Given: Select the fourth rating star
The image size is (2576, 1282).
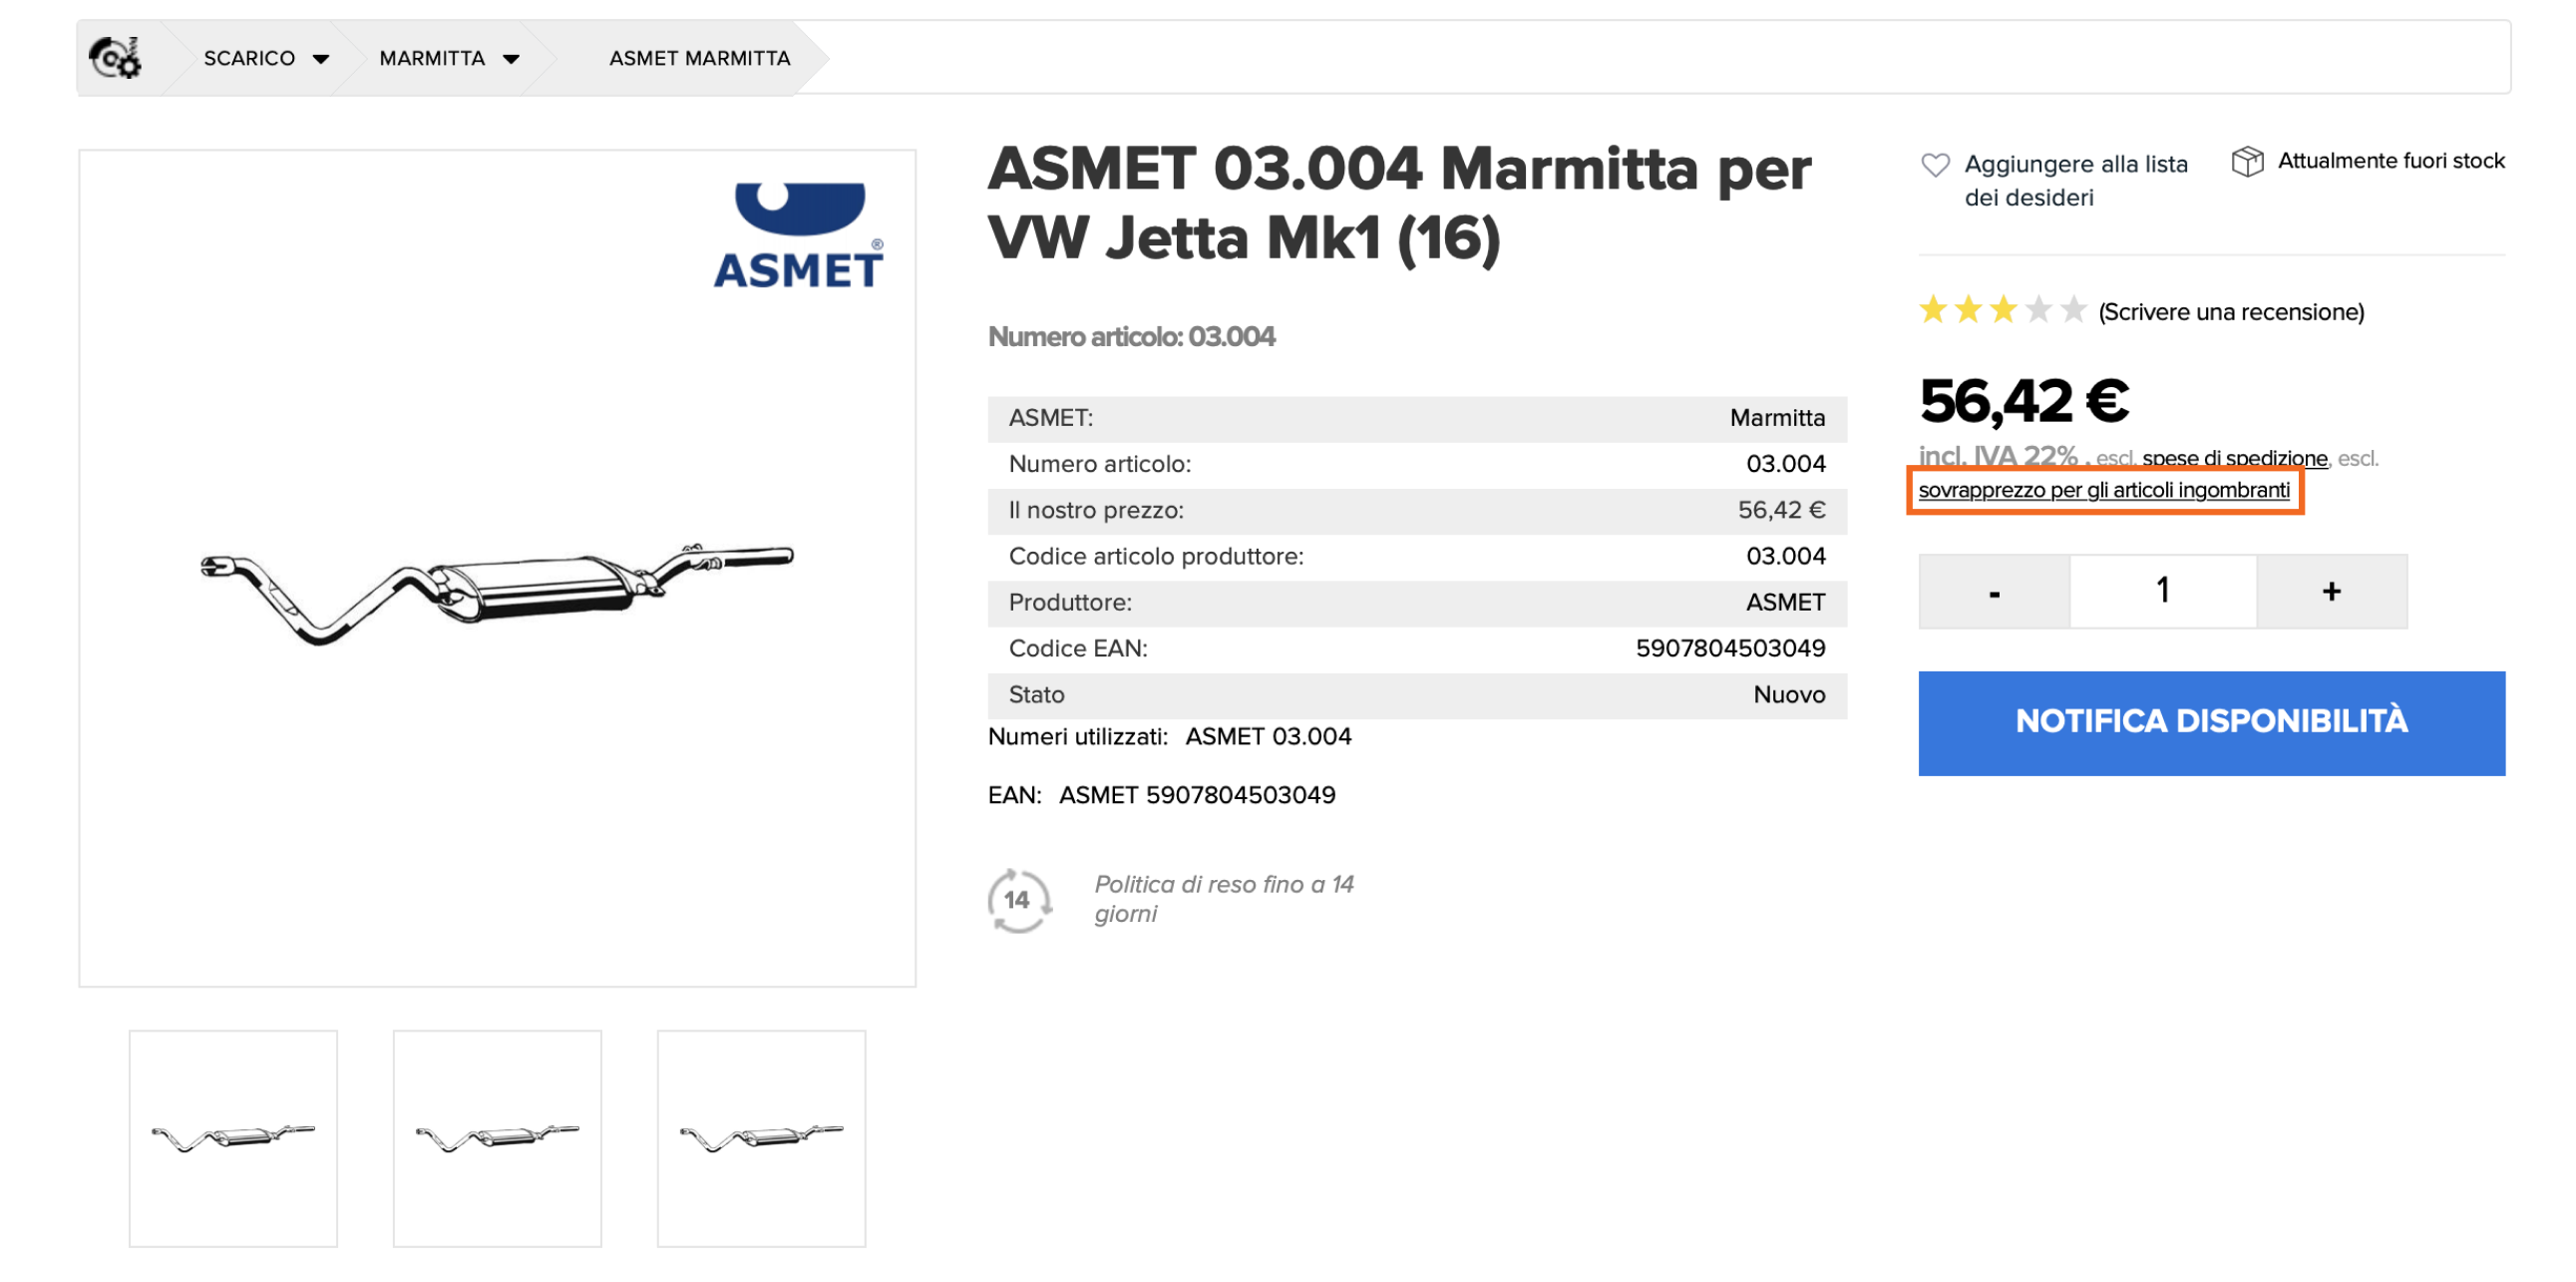Looking at the screenshot, I should (x=2038, y=310).
